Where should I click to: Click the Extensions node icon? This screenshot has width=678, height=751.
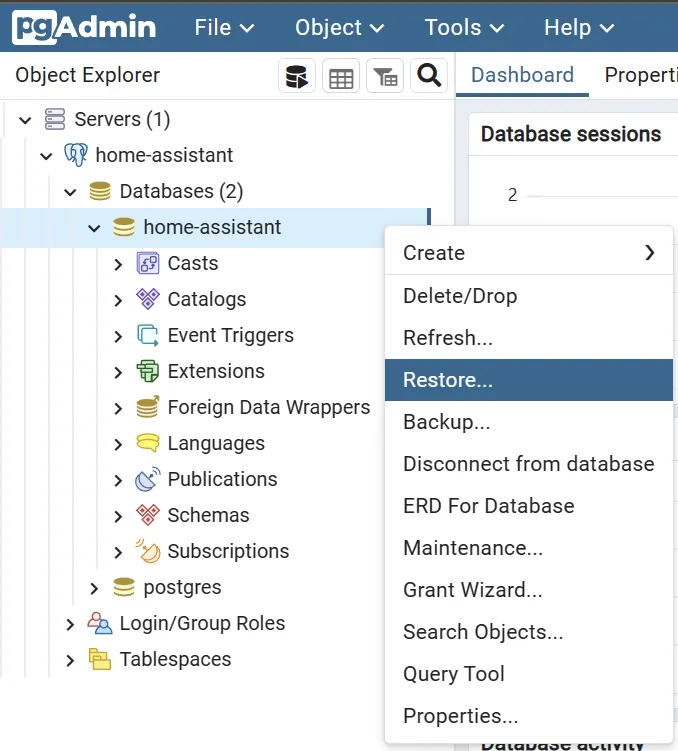point(148,372)
